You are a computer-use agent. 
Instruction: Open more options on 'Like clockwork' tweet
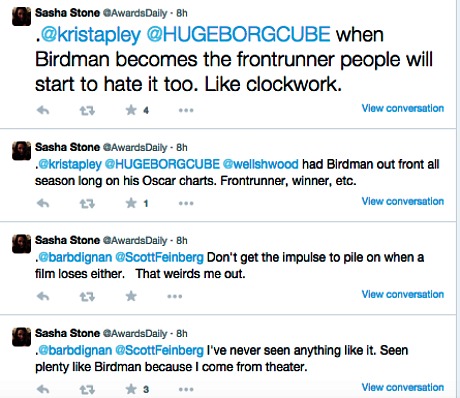[186, 110]
